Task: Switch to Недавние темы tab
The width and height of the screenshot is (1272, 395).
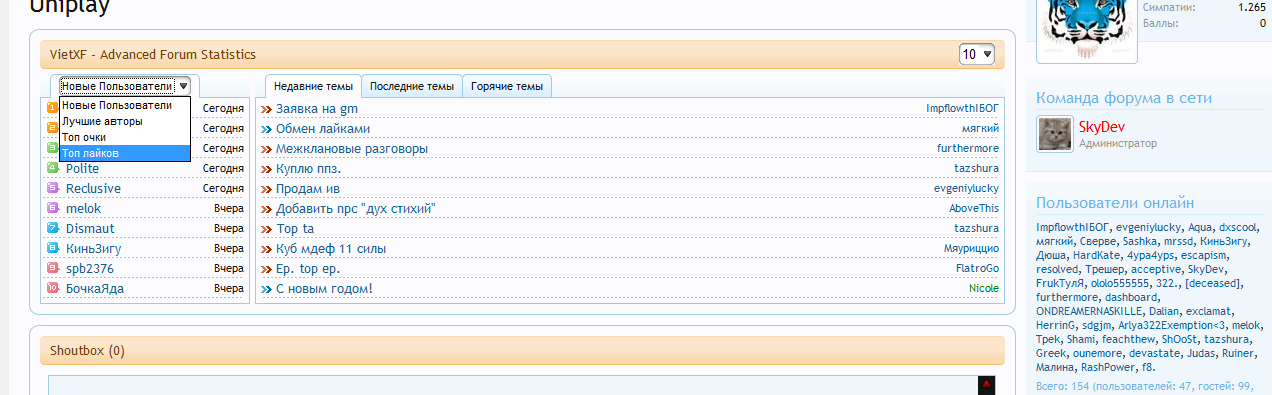Action: pos(313,86)
